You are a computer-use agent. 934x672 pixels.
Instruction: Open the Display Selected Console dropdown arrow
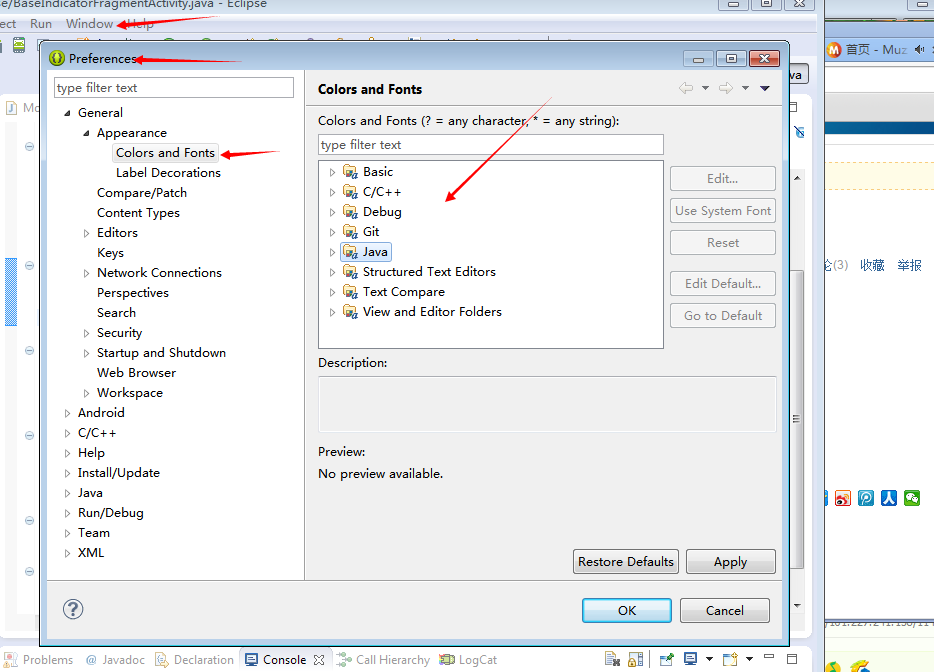click(709, 659)
